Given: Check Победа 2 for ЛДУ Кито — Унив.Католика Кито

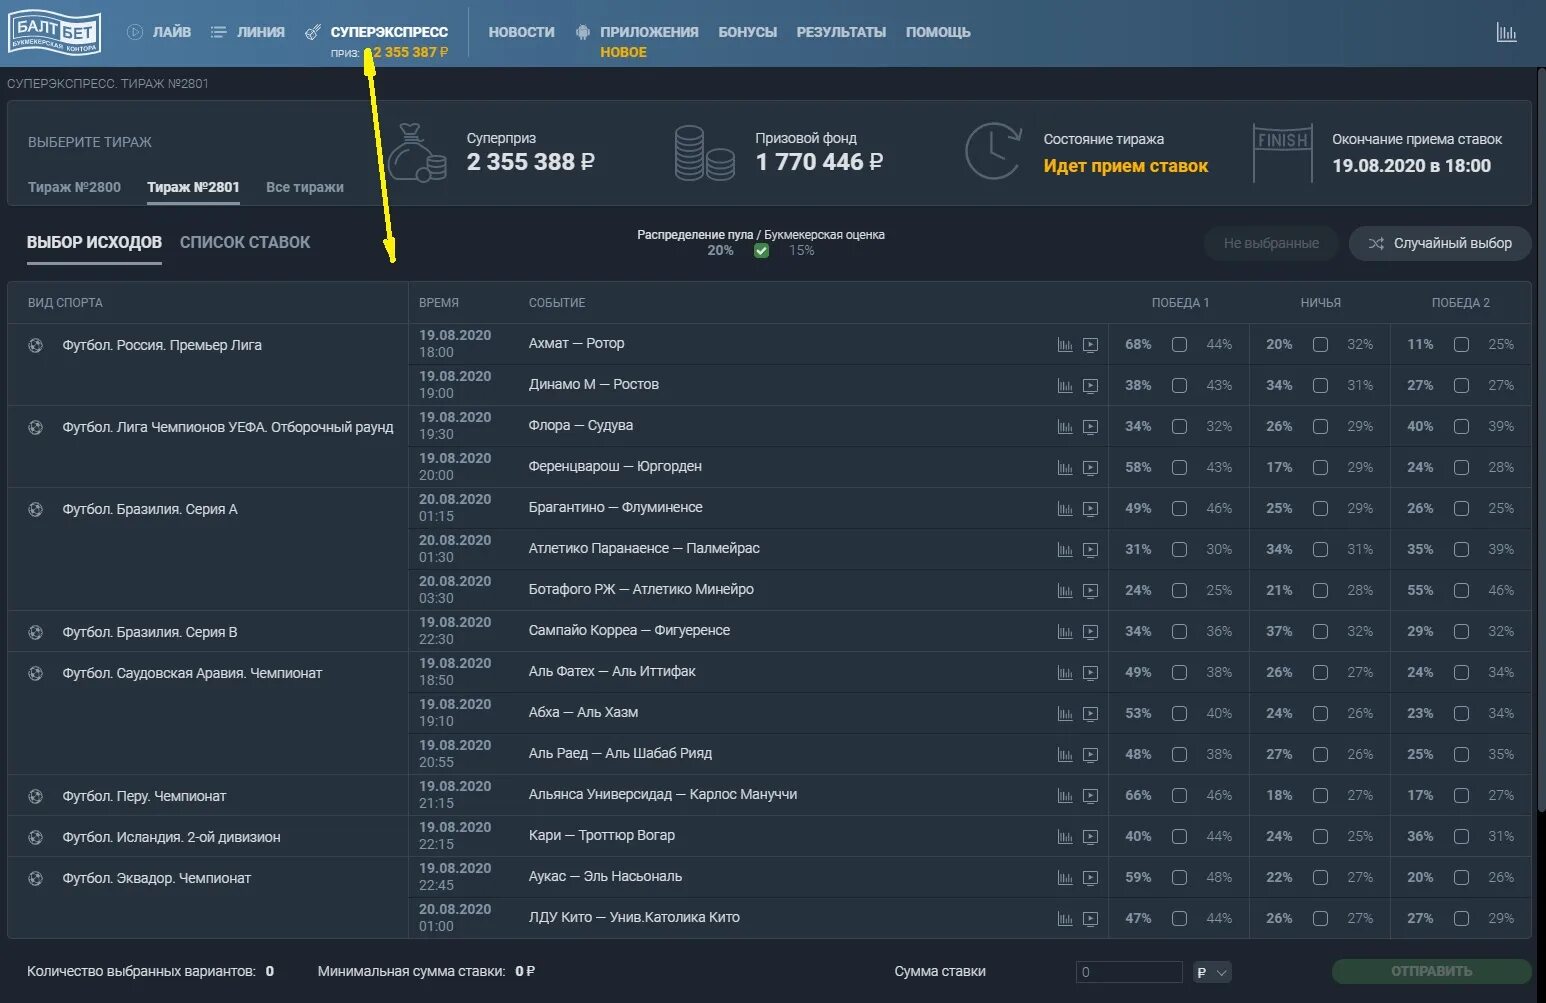Looking at the screenshot, I should [x=1462, y=919].
